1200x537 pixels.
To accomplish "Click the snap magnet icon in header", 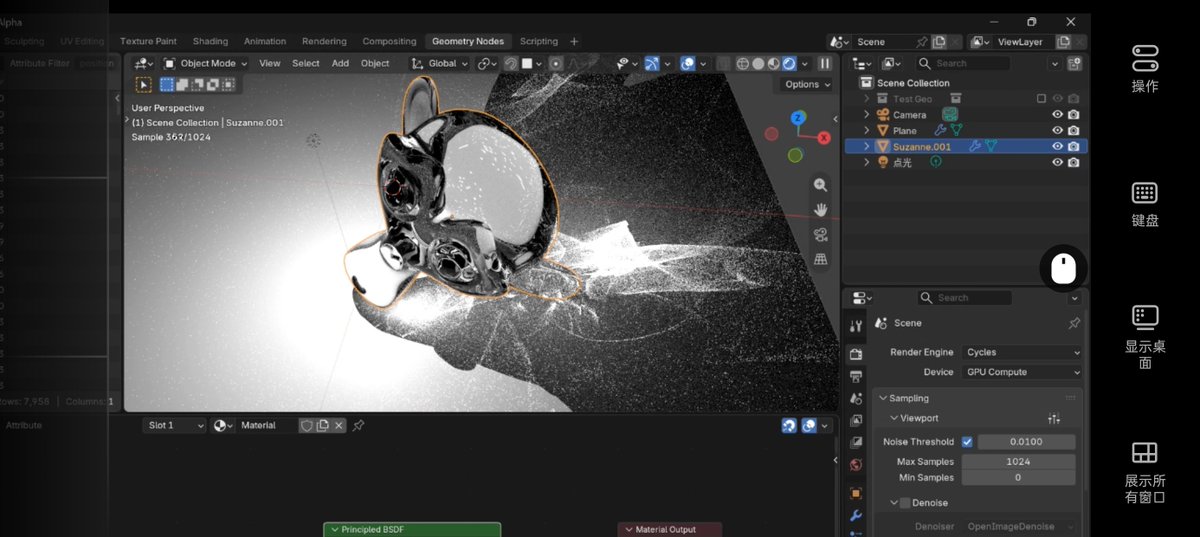I will click(x=510, y=63).
